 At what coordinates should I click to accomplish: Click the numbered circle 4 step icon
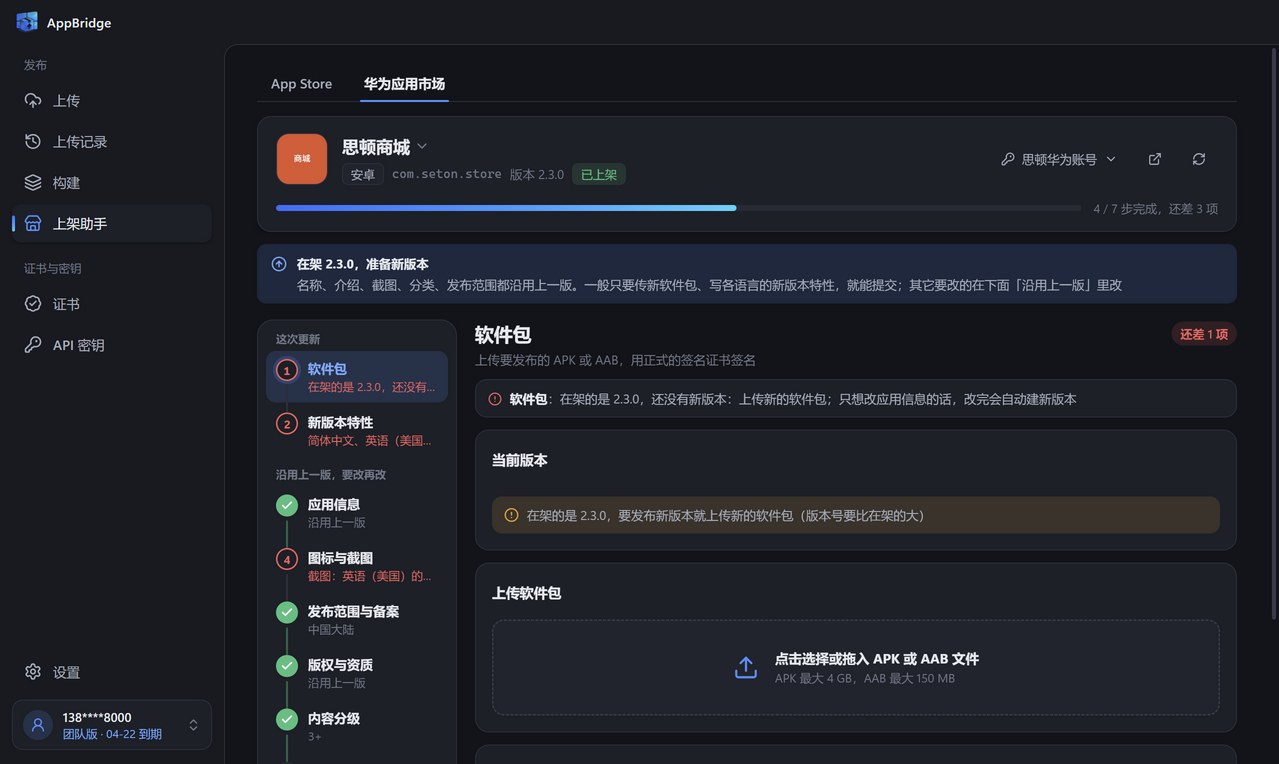click(x=287, y=559)
